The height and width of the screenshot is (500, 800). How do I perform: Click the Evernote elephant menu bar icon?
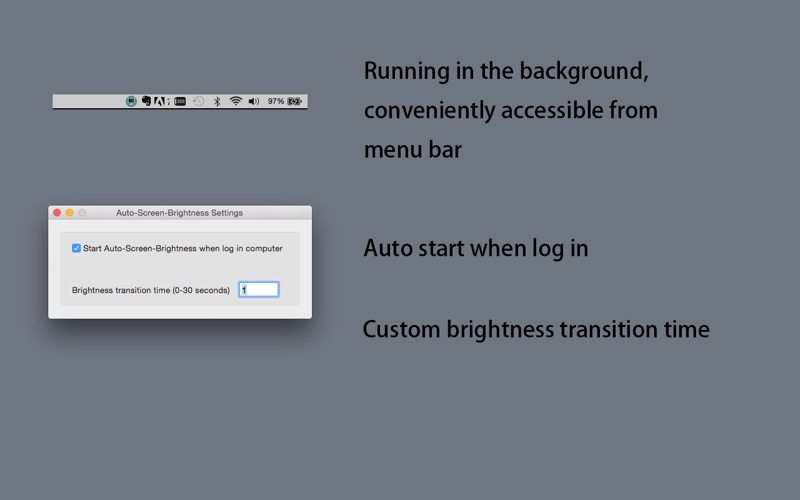[x=146, y=101]
